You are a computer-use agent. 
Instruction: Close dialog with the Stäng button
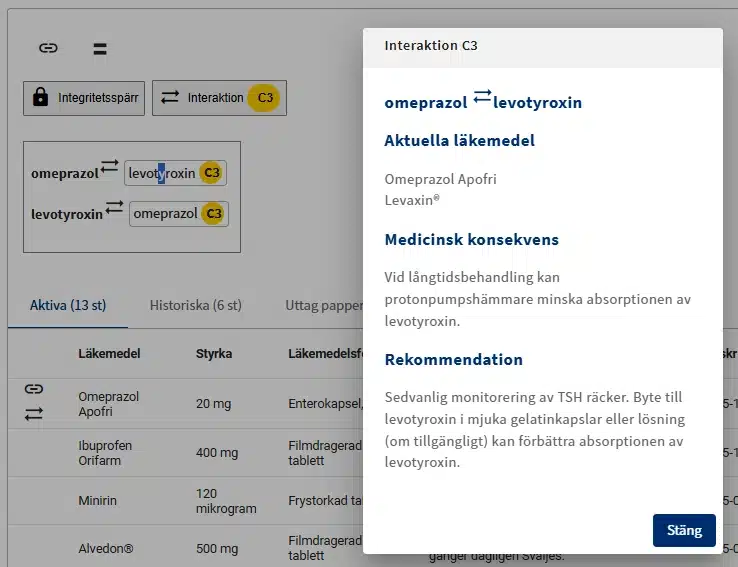click(684, 531)
